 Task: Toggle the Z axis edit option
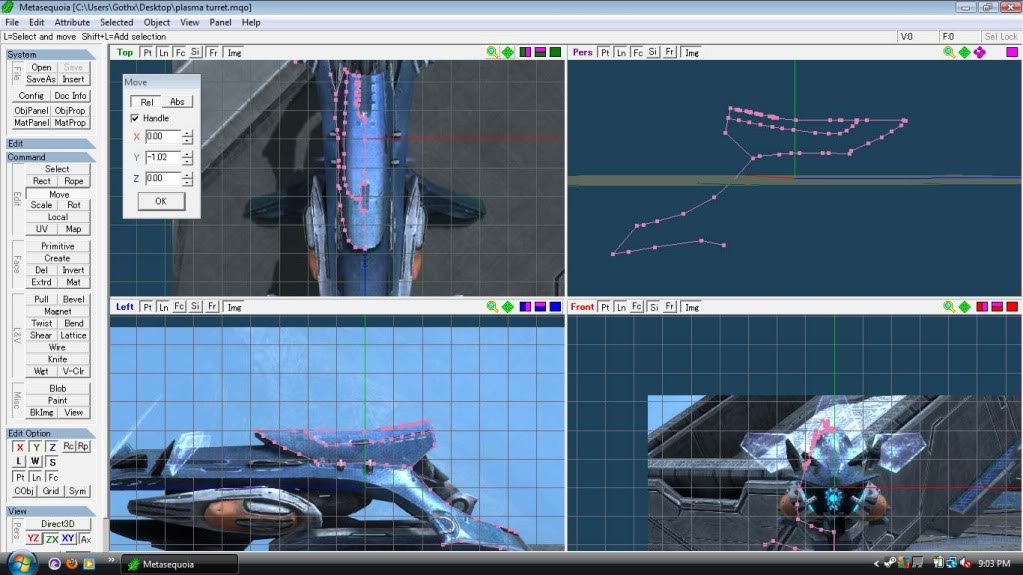pos(52,447)
